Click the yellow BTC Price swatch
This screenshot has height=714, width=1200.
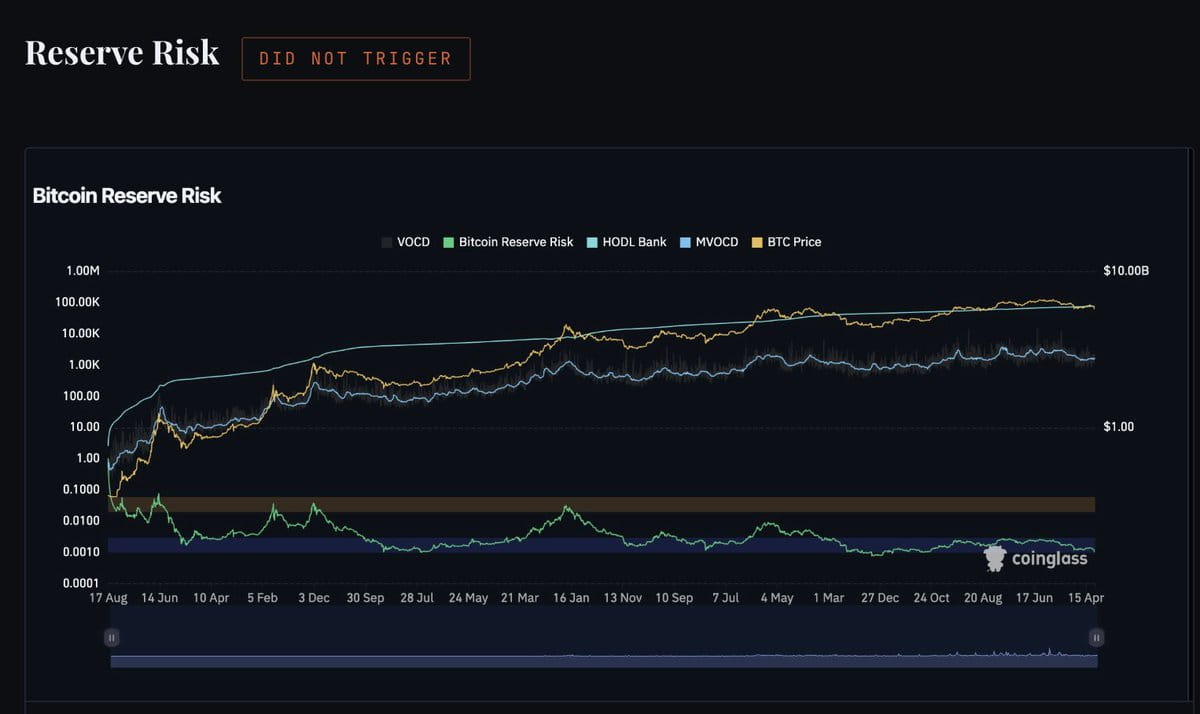tap(756, 242)
